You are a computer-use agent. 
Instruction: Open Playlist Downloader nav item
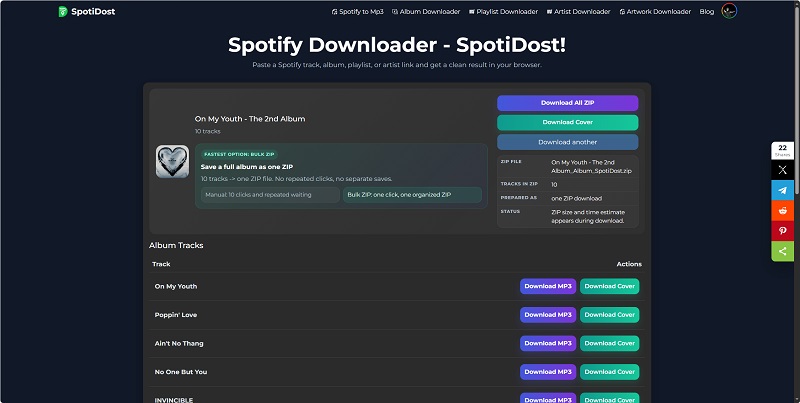(503, 11)
